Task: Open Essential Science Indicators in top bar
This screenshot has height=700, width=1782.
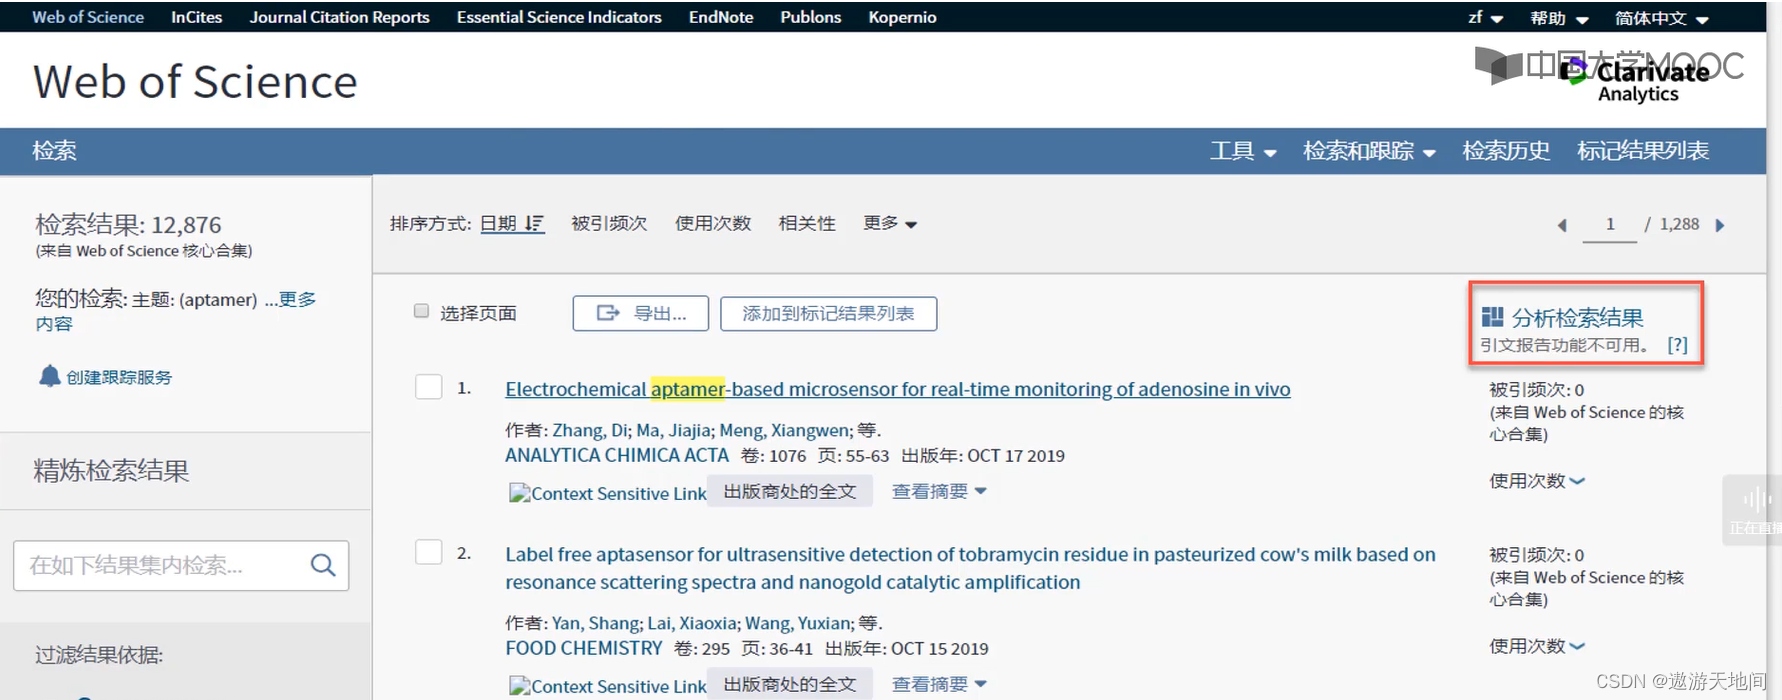Action: point(559,17)
